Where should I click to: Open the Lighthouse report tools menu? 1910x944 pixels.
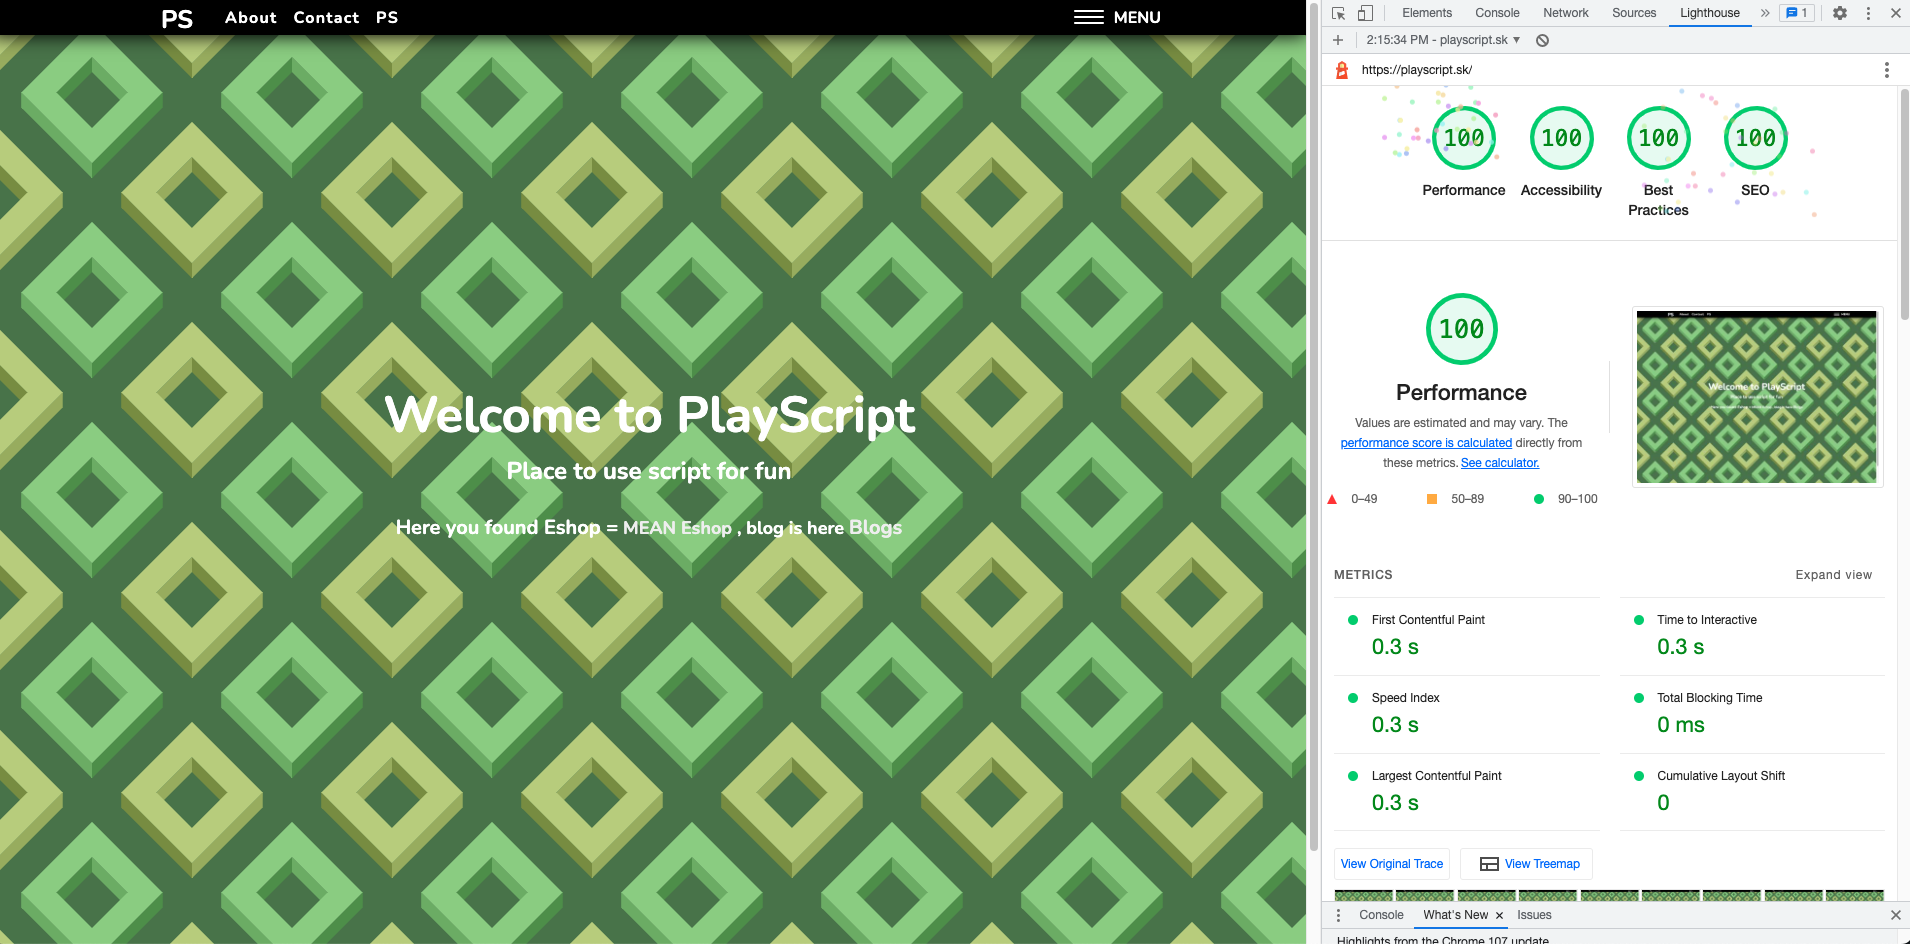tap(1887, 70)
